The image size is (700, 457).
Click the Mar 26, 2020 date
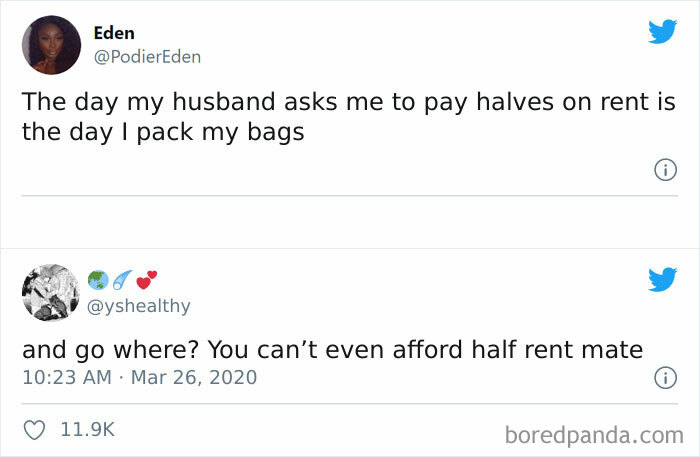194,378
